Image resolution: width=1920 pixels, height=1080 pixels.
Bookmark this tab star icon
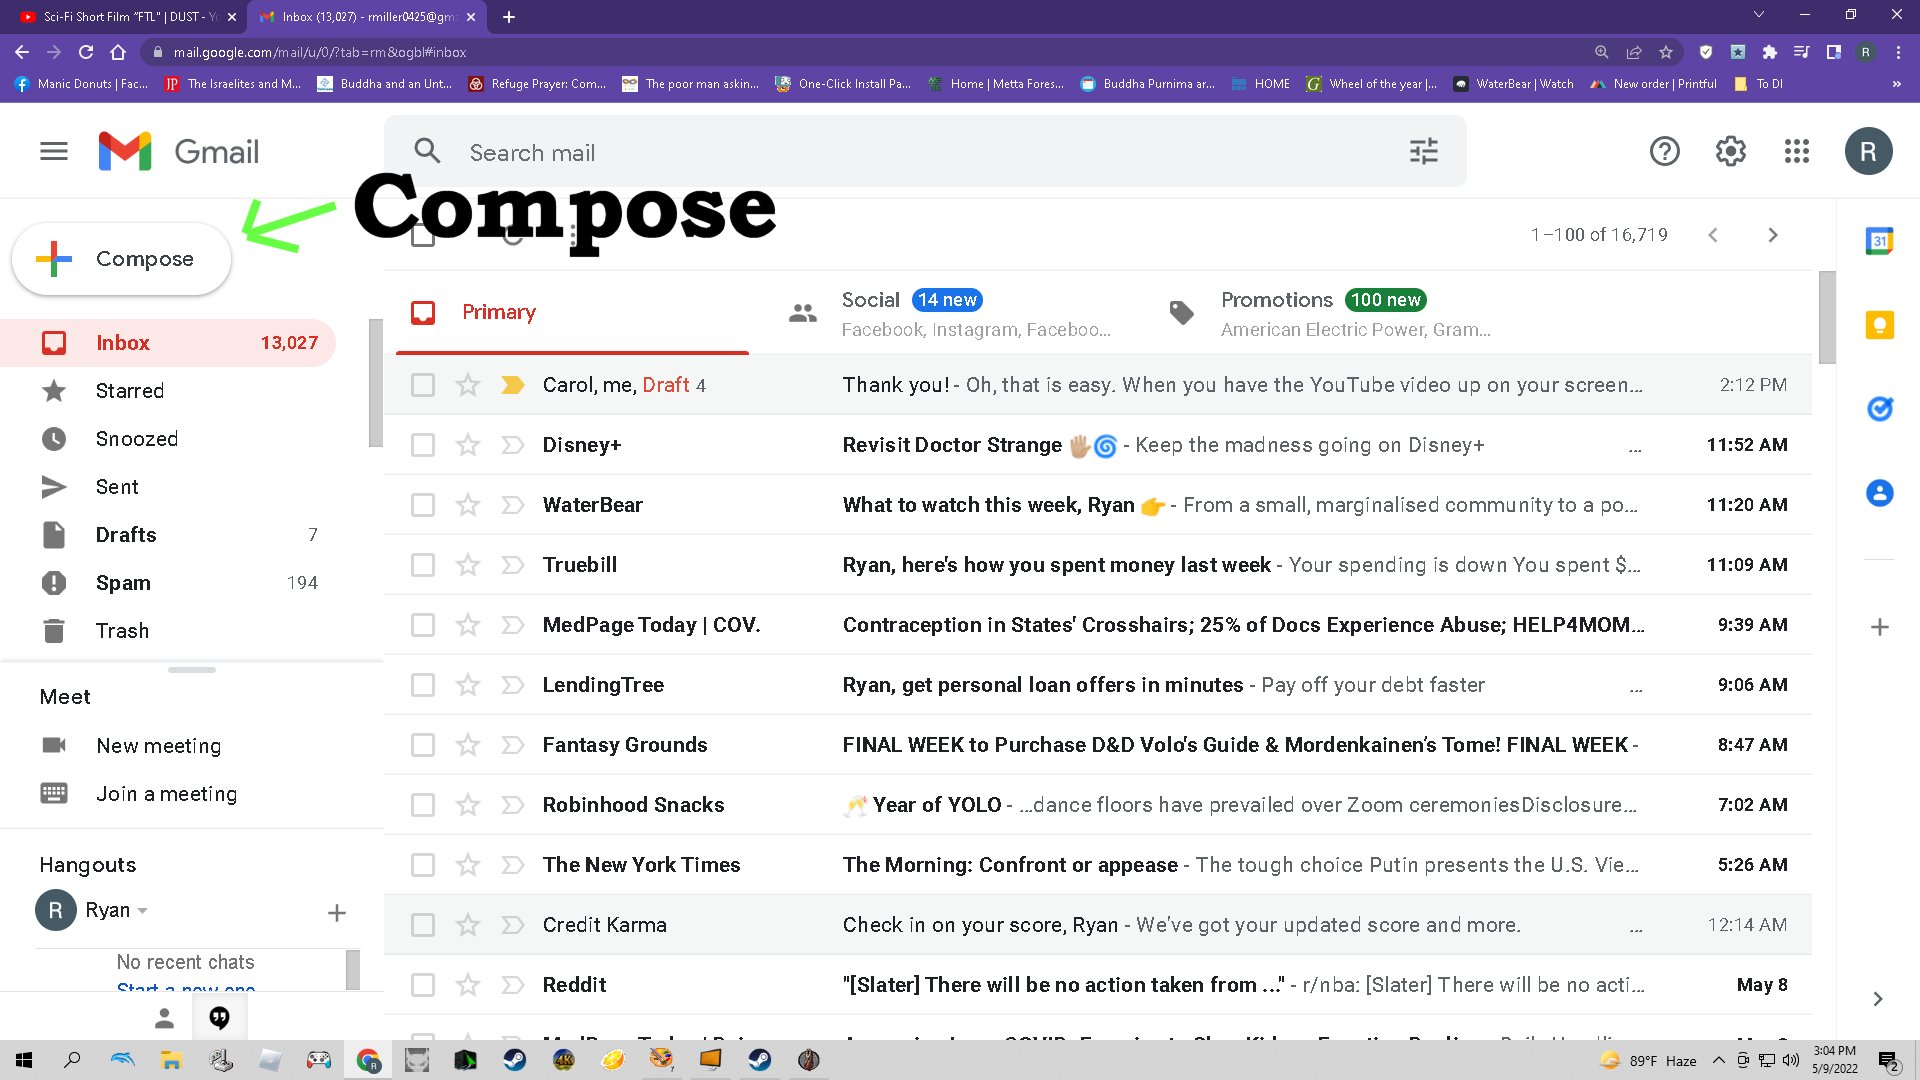click(x=1665, y=52)
